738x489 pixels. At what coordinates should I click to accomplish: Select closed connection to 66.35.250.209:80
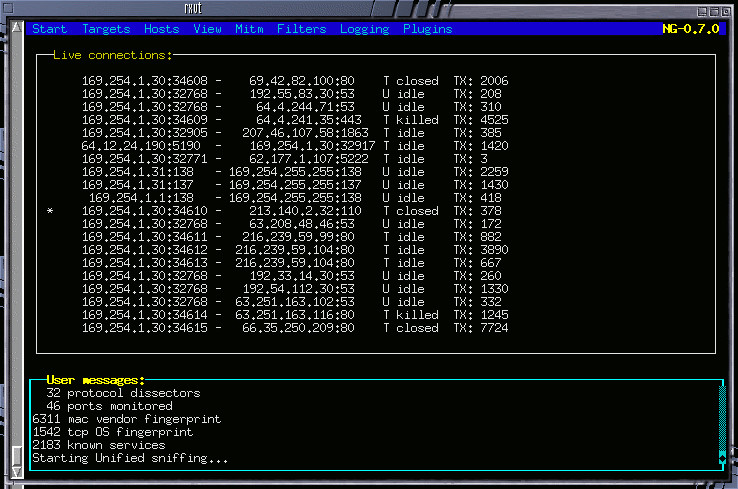[x=295, y=329]
